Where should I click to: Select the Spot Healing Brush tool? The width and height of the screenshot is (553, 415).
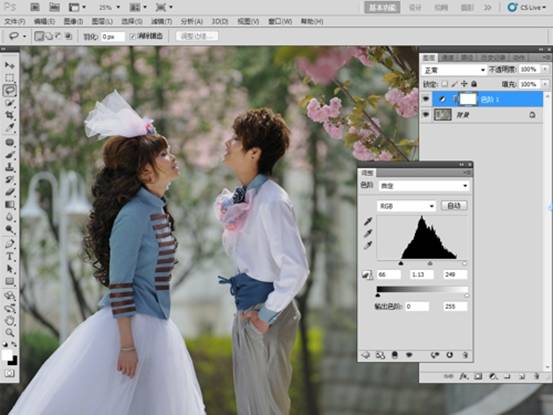click(x=10, y=142)
